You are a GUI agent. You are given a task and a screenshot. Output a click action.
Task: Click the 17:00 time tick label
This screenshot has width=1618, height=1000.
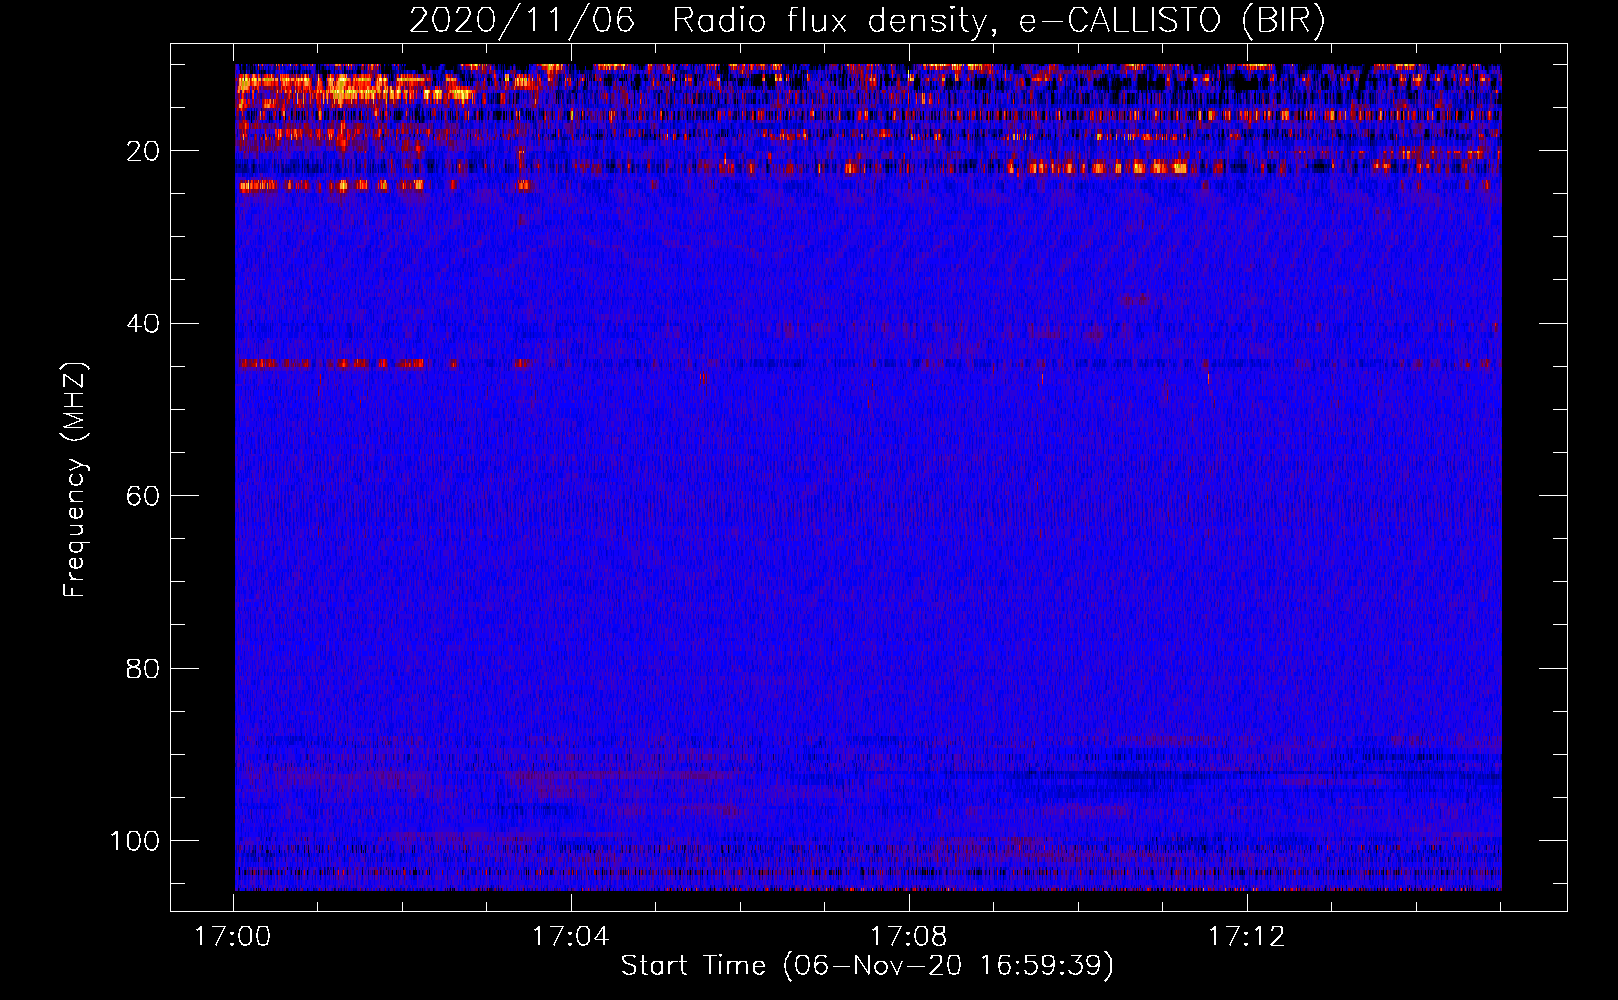pyautogui.click(x=233, y=936)
